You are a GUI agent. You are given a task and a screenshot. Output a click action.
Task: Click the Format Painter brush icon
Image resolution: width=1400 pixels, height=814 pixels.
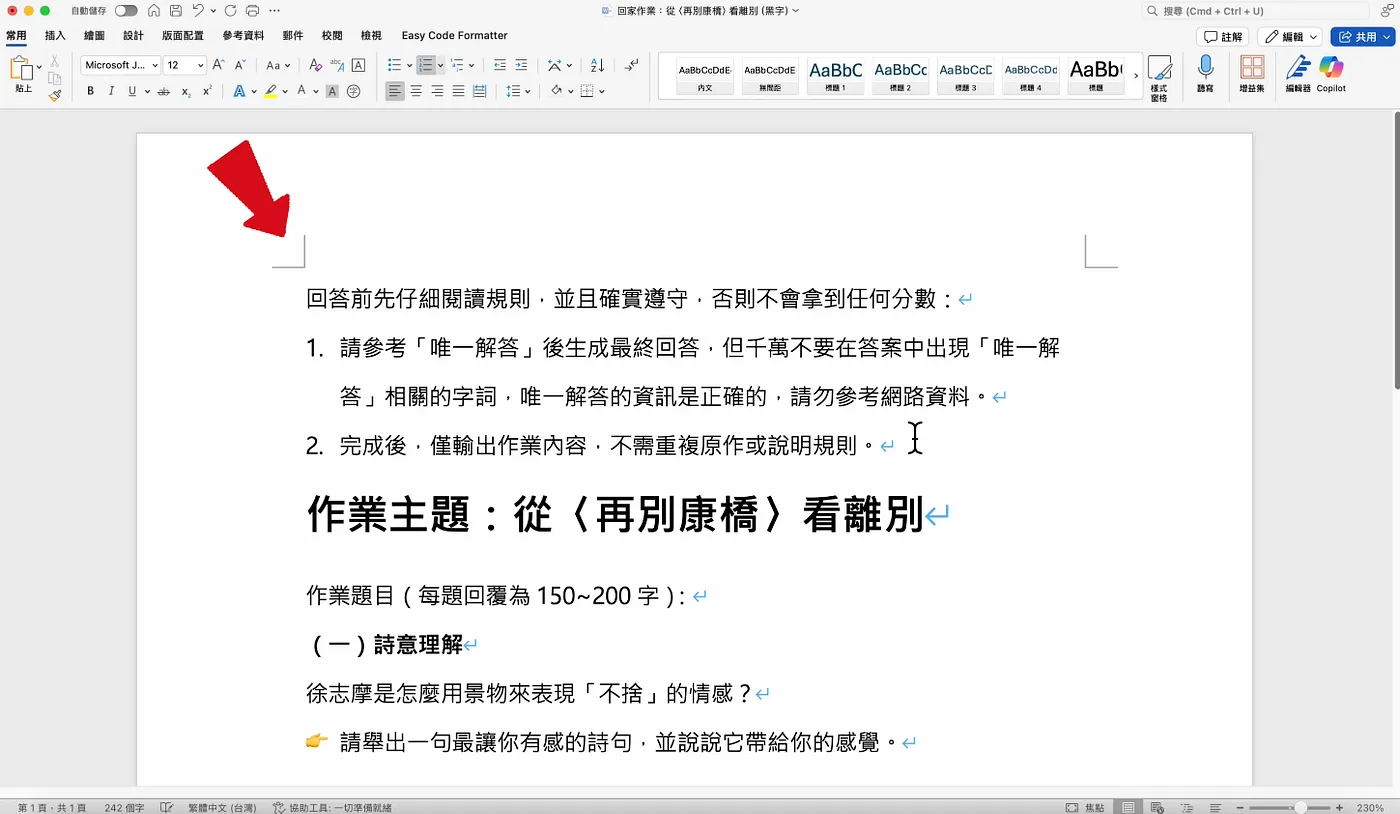(x=55, y=95)
